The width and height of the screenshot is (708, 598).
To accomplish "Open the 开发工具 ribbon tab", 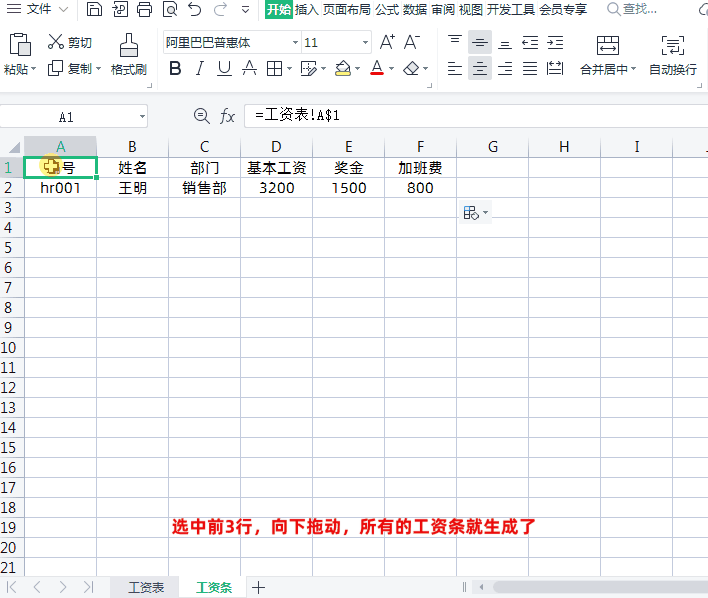I will [511, 9].
